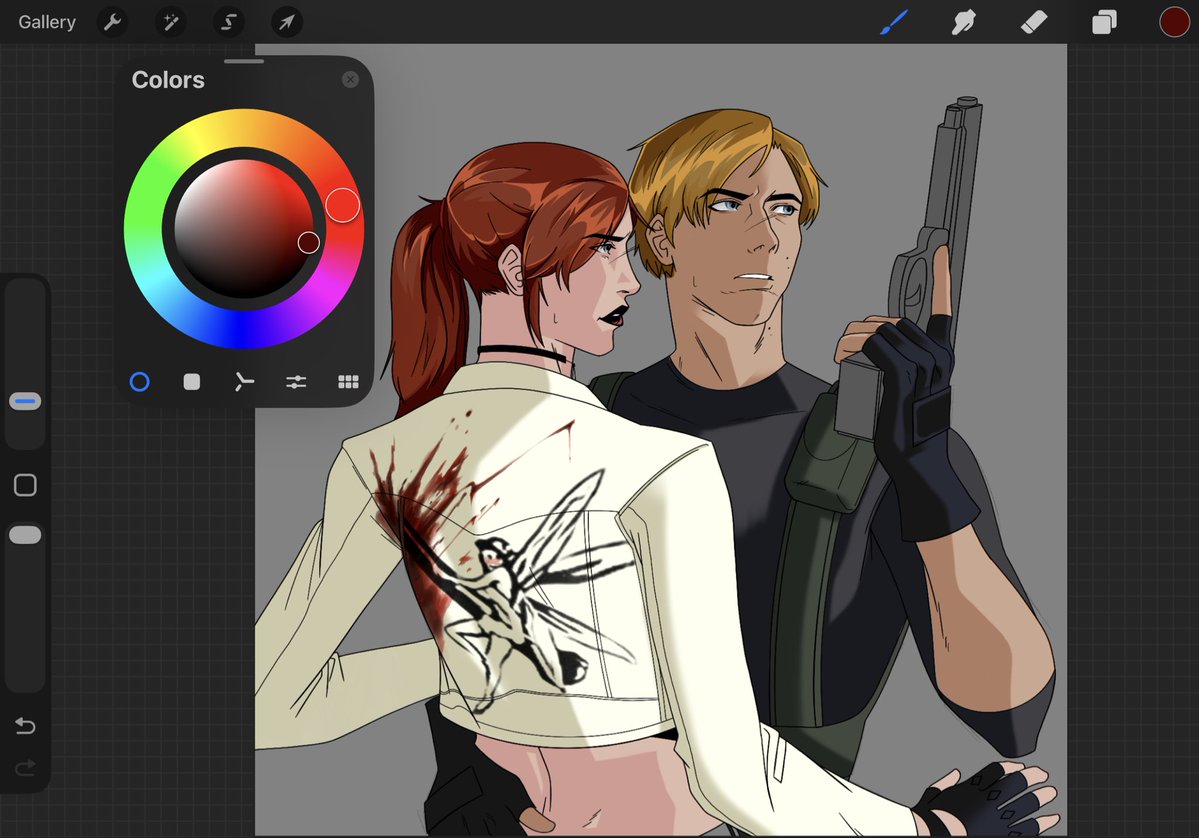The image size is (1199, 838).
Task: Click the saturation disc selector handle
Action: [x=309, y=242]
